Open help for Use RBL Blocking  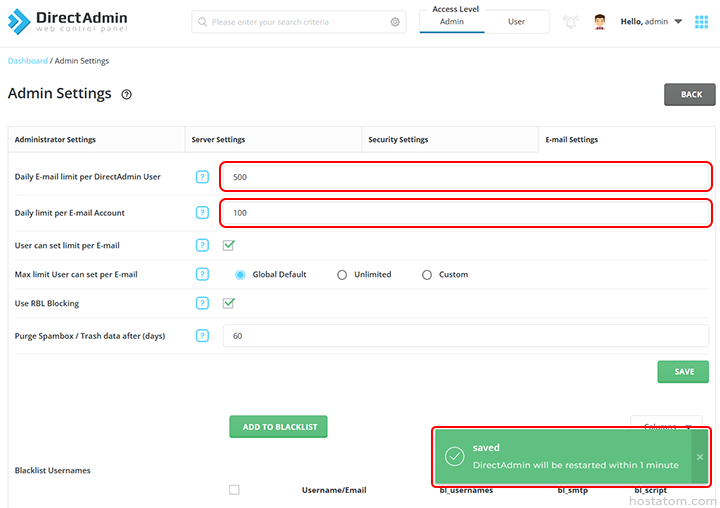[202, 303]
